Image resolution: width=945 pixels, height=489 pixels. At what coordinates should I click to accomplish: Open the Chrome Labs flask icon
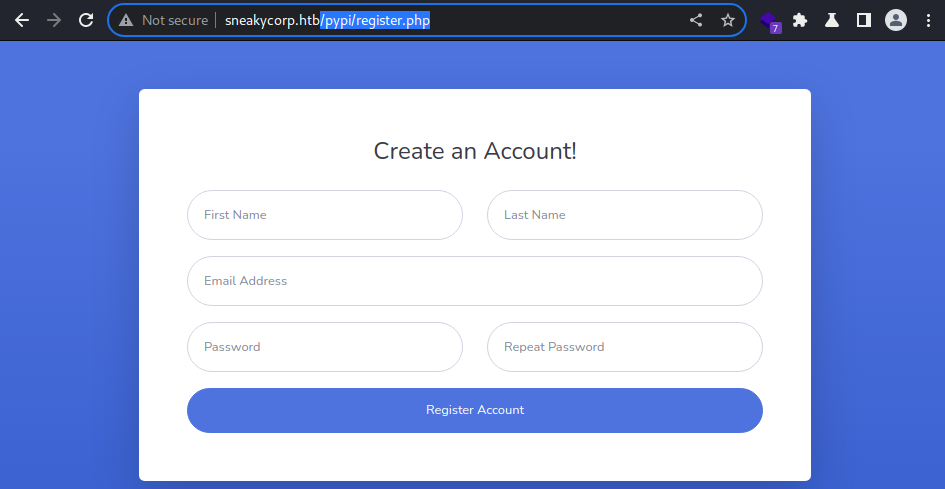(x=832, y=21)
